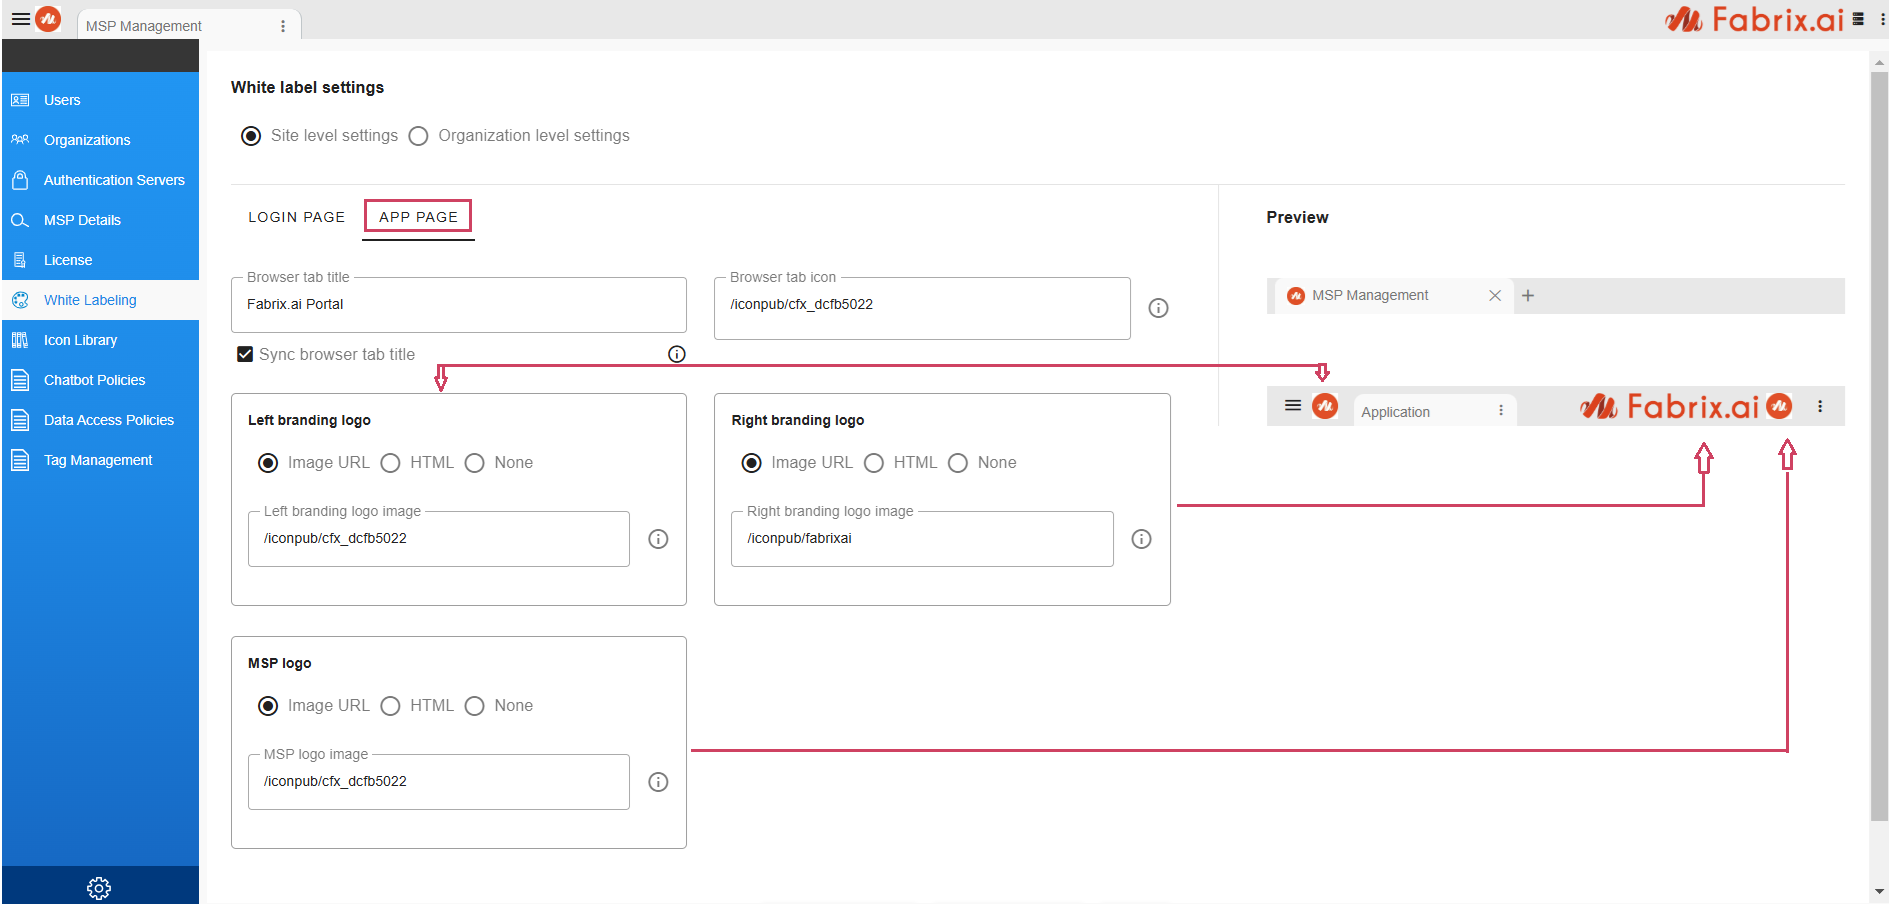
Task: Click info icon for Left branding logo image
Action: click(x=658, y=539)
